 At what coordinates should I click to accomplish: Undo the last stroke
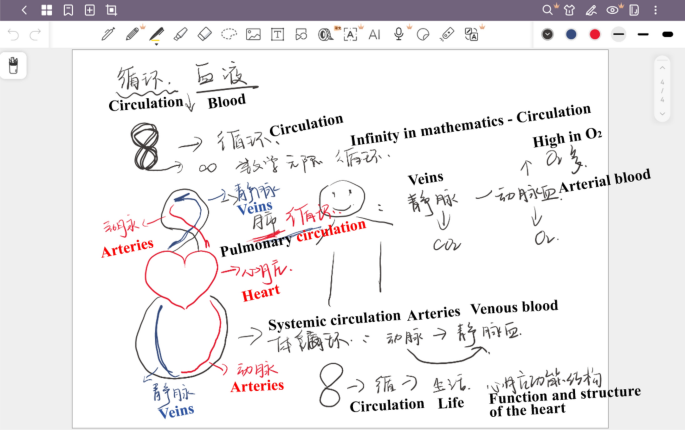click(x=14, y=35)
